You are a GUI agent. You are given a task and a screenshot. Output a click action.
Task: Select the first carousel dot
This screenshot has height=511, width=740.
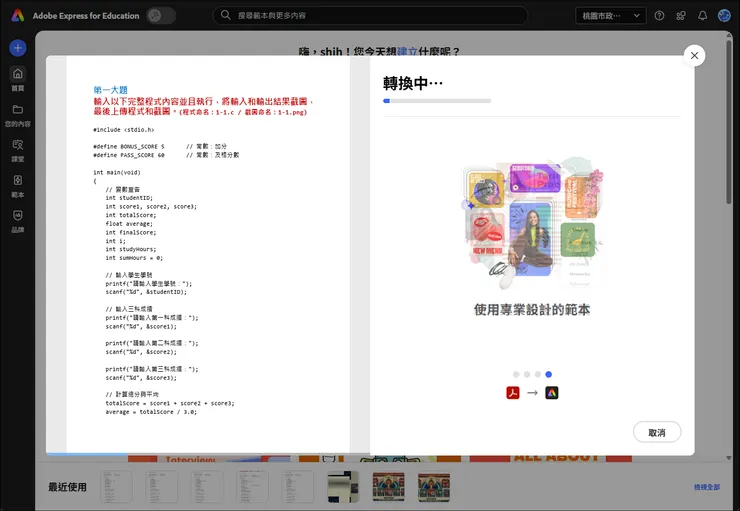pos(516,374)
